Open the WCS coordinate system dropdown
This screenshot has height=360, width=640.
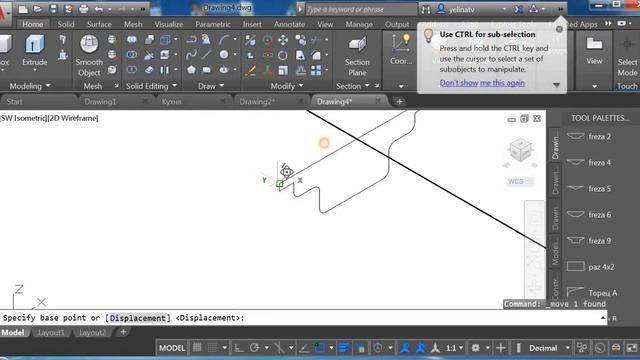pyautogui.click(x=519, y=181)
